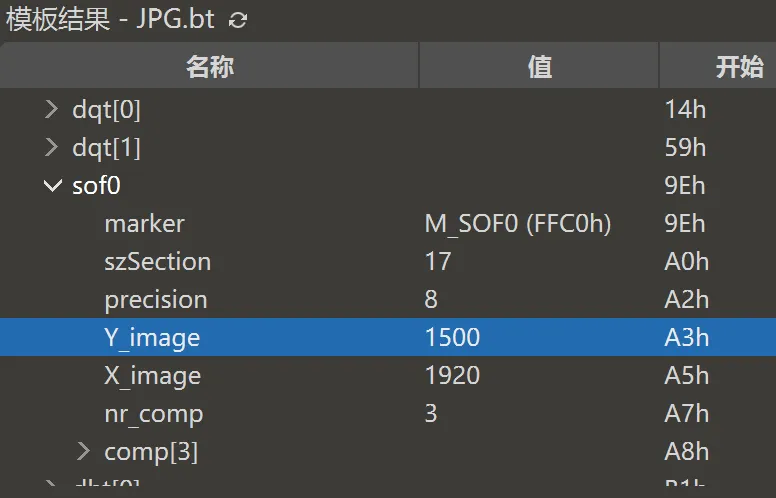Click the X_image value 1920
The height and width of the screenshot is (498, 776).
(452, 376)
